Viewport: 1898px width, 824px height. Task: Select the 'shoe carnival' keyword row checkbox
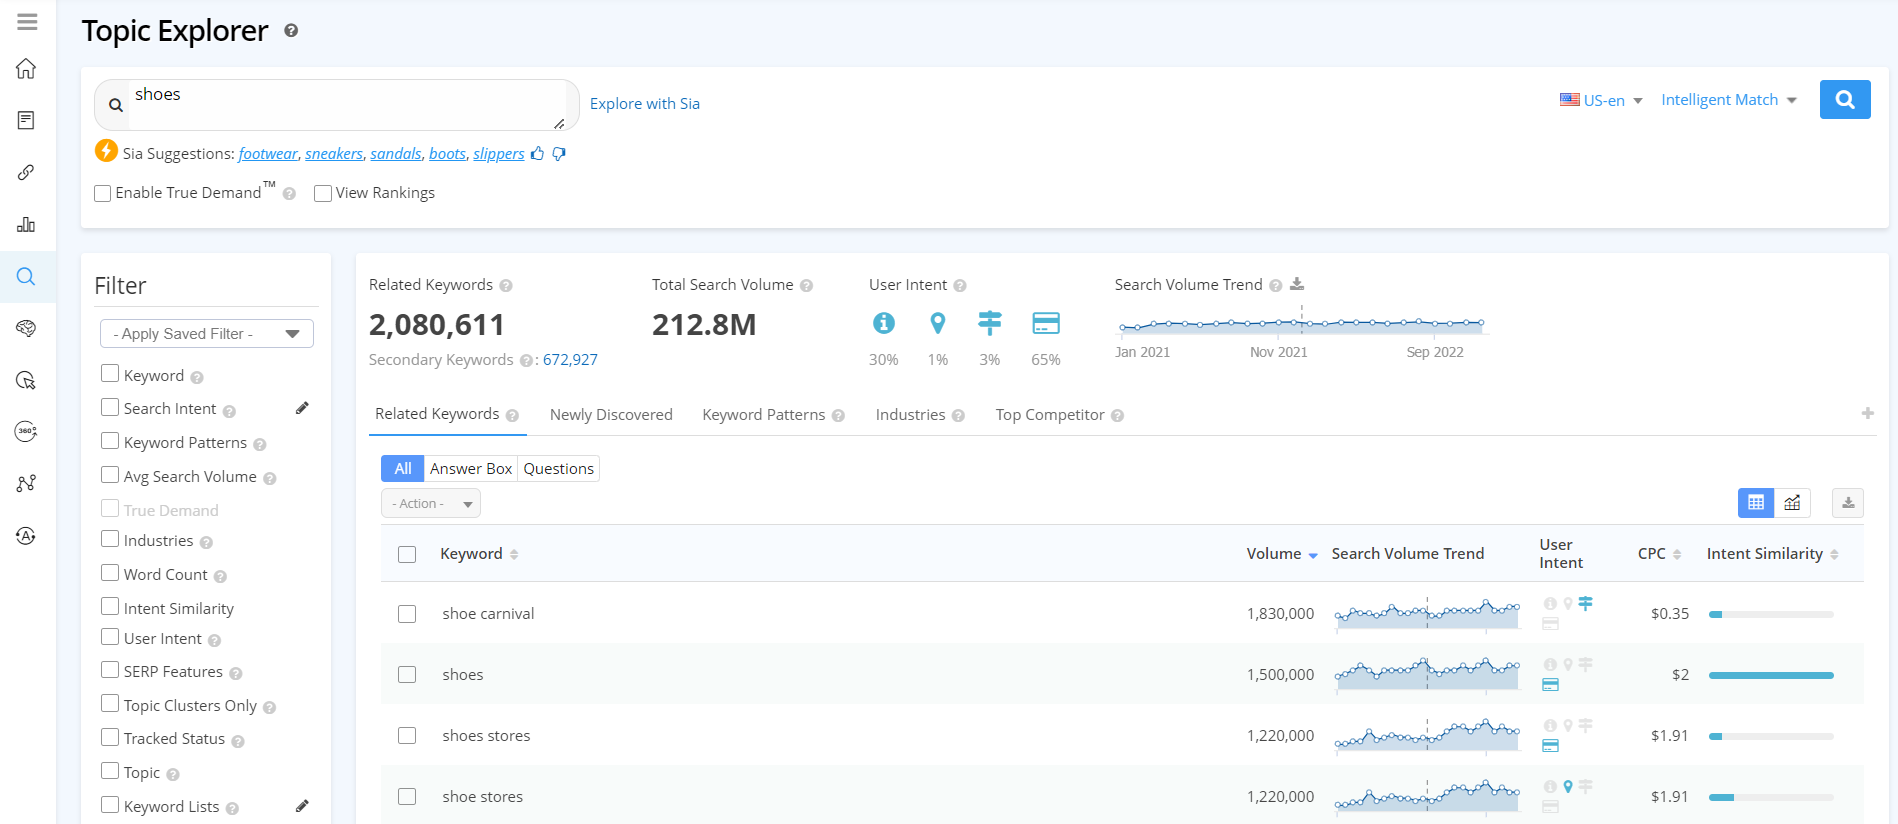coord(407,614)
